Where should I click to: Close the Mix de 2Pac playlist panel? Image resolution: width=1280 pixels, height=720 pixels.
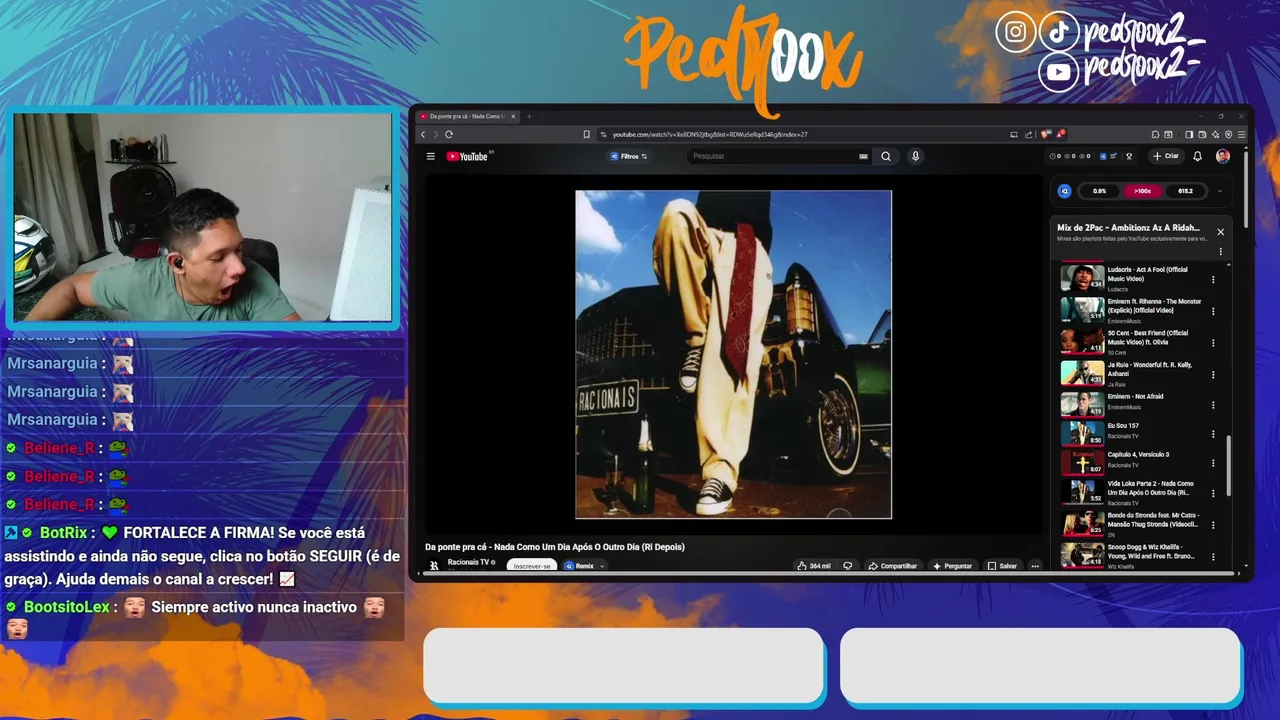(x=1220, y=232)
